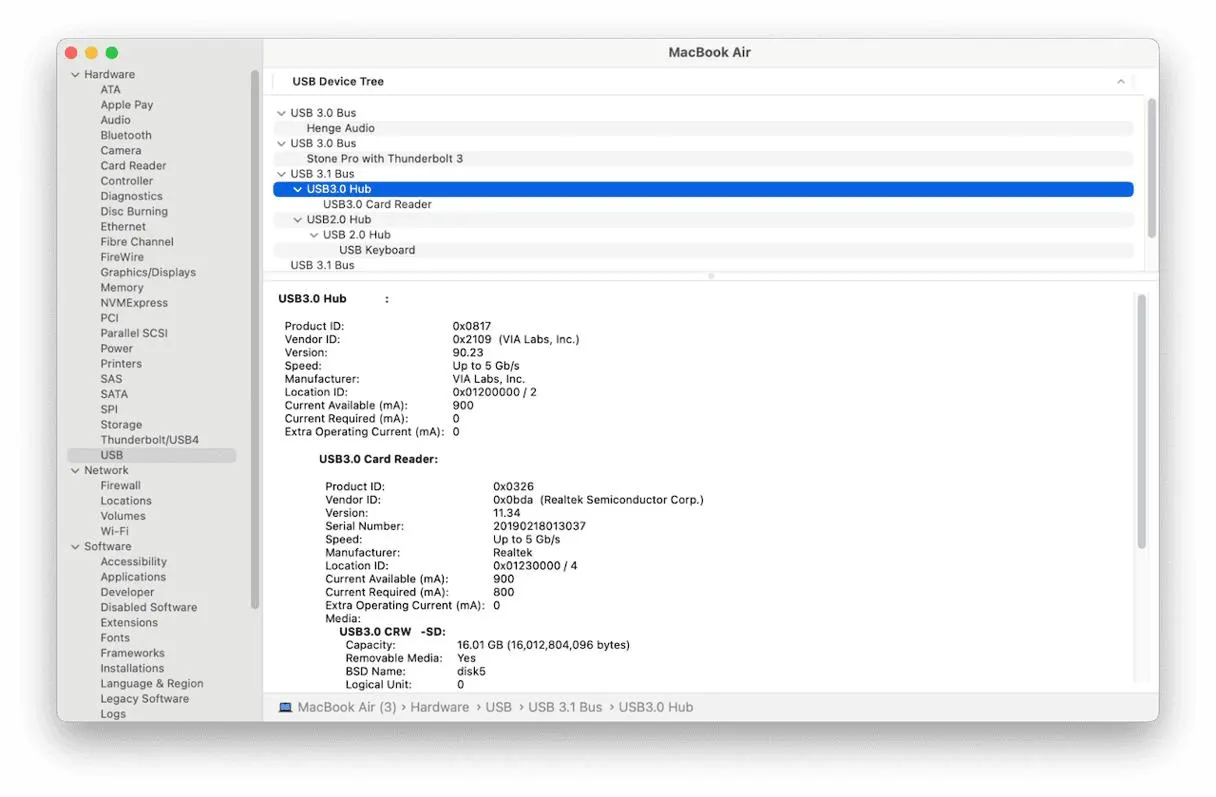Screen dimensions: 1216x797
Task: Select Frameworks under Software
Action: pos(132,654)
